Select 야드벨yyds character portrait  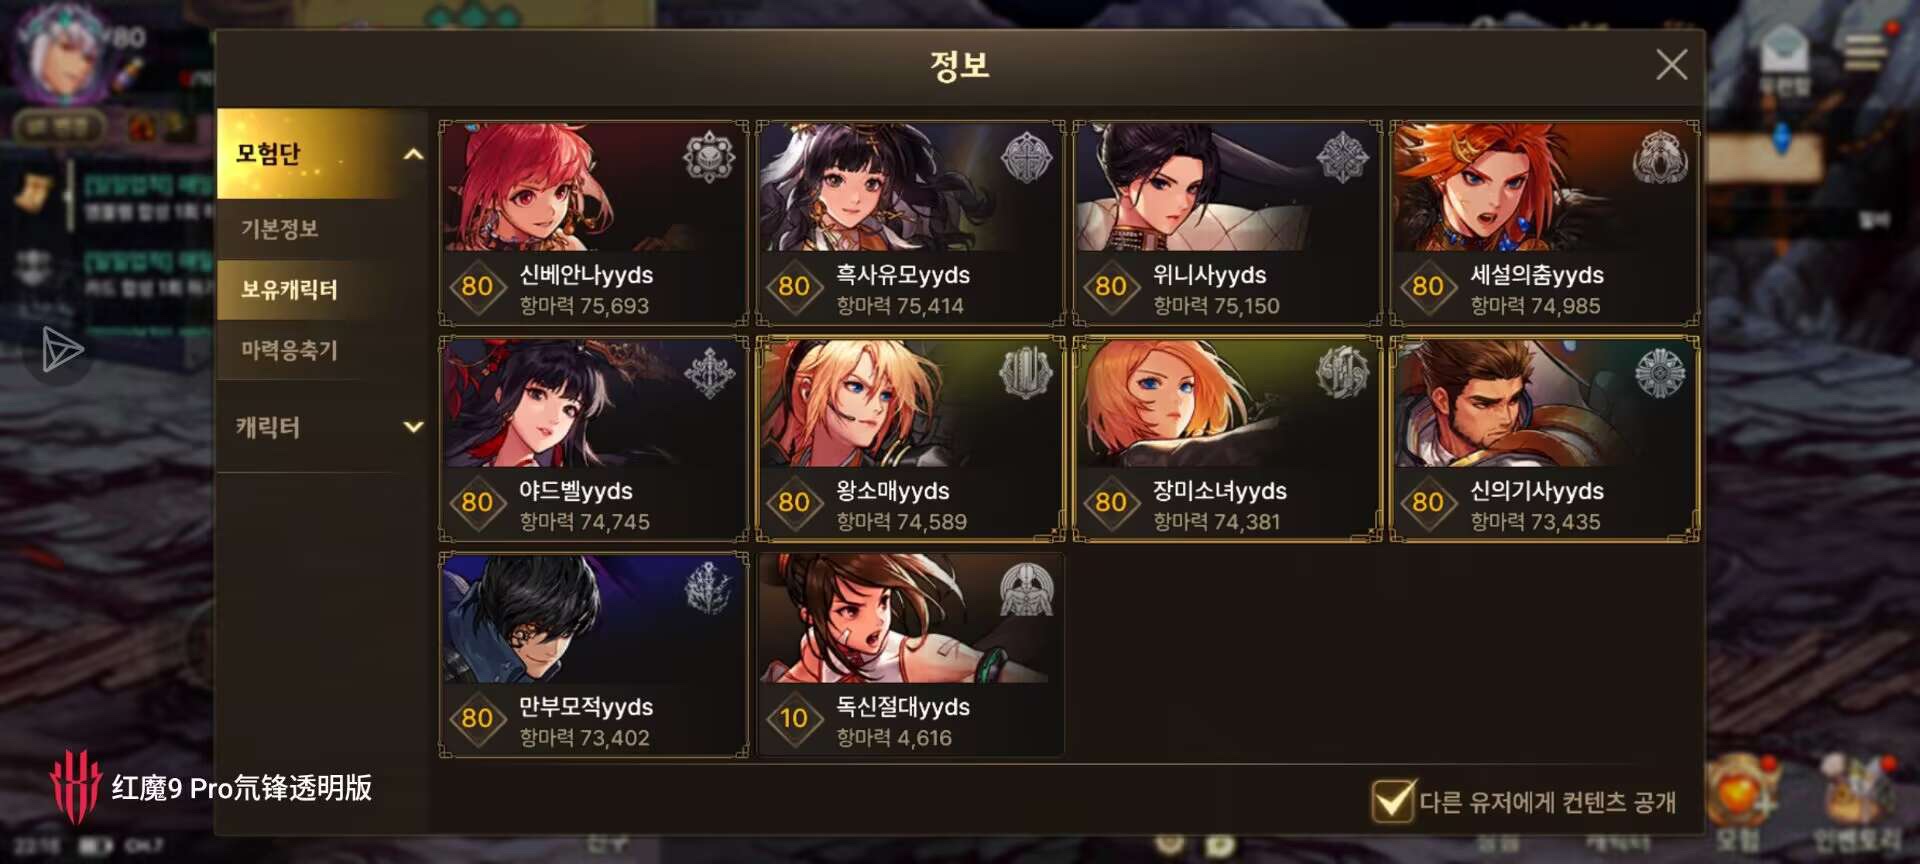click(594, 403)
